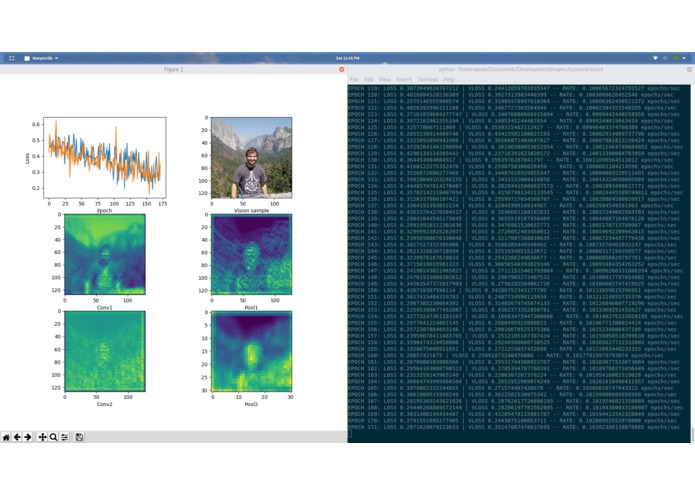695x494 pixels.
Task: Close the Figure 1 window
Action: (x=341, y=69)
